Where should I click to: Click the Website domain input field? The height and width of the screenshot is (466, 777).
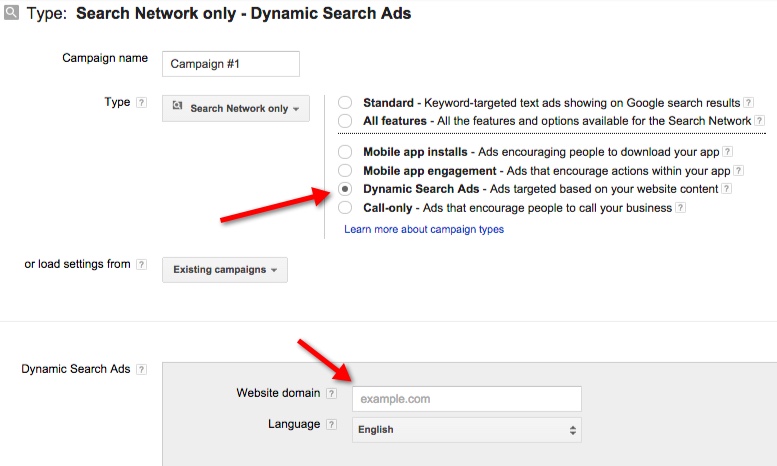tap(466, 399)
